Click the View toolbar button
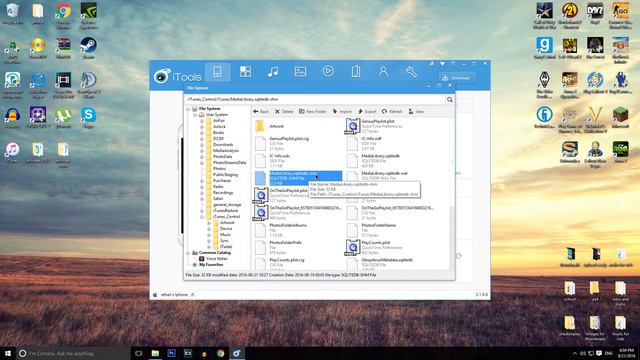The height and width of the screenshot is (360, 640). 416,111
